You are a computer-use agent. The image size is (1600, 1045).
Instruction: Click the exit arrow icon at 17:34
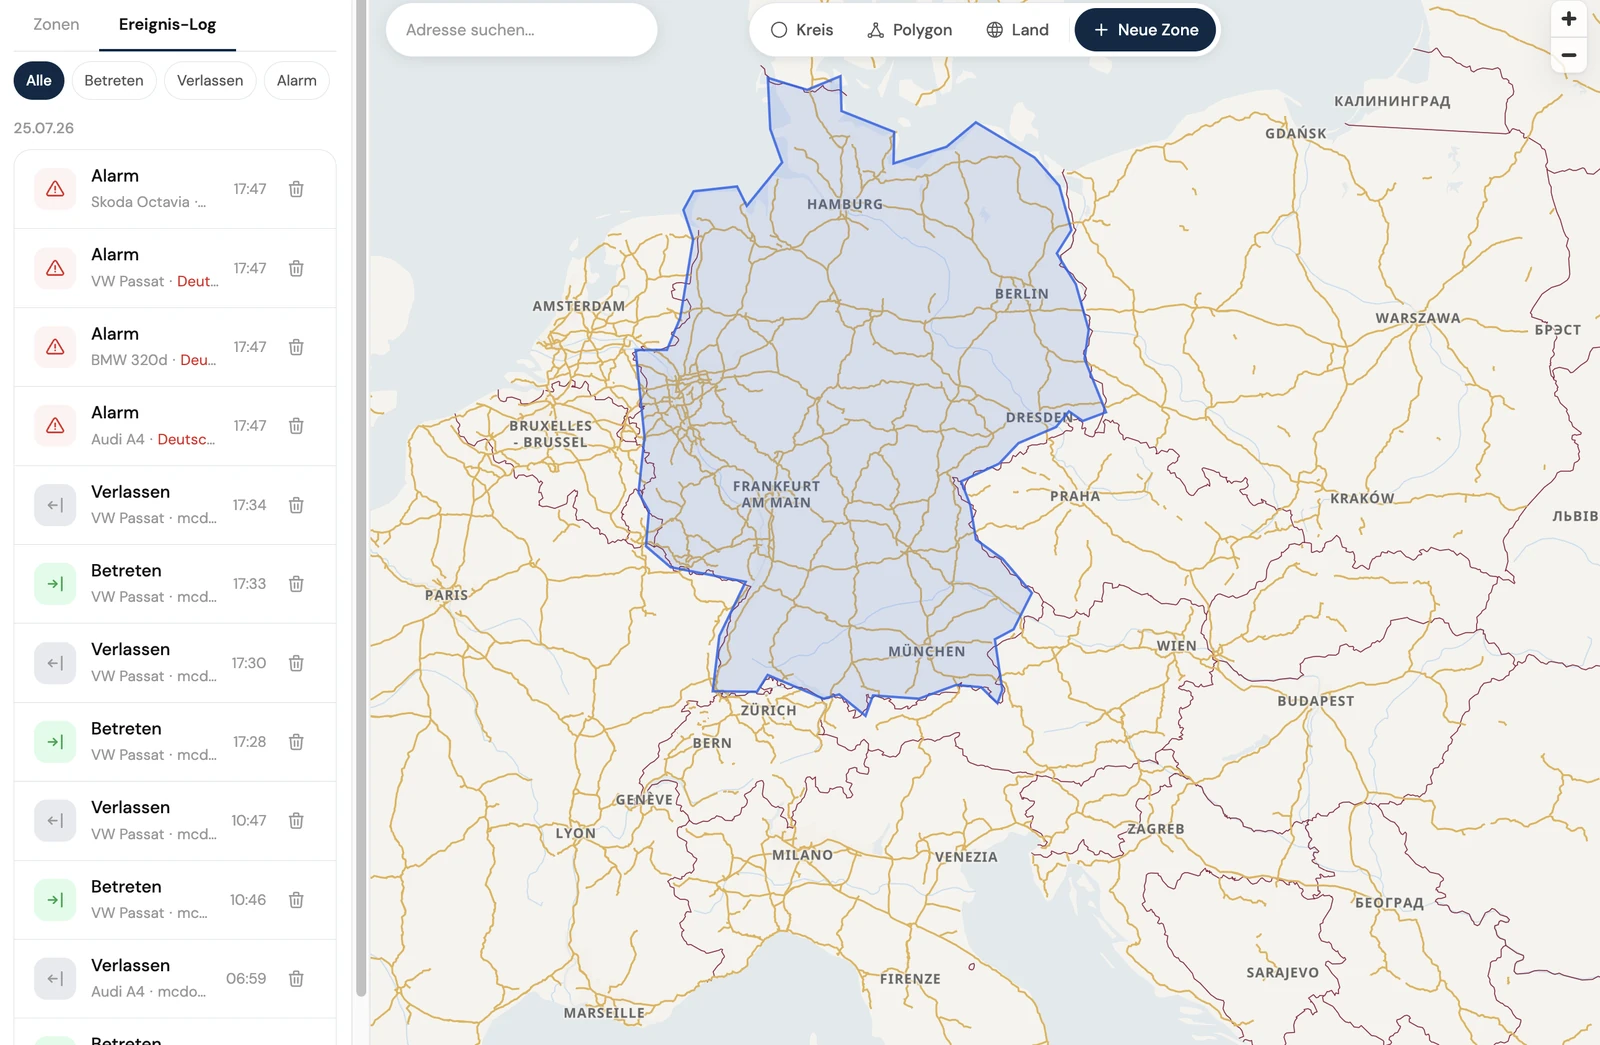coord(55,505)
